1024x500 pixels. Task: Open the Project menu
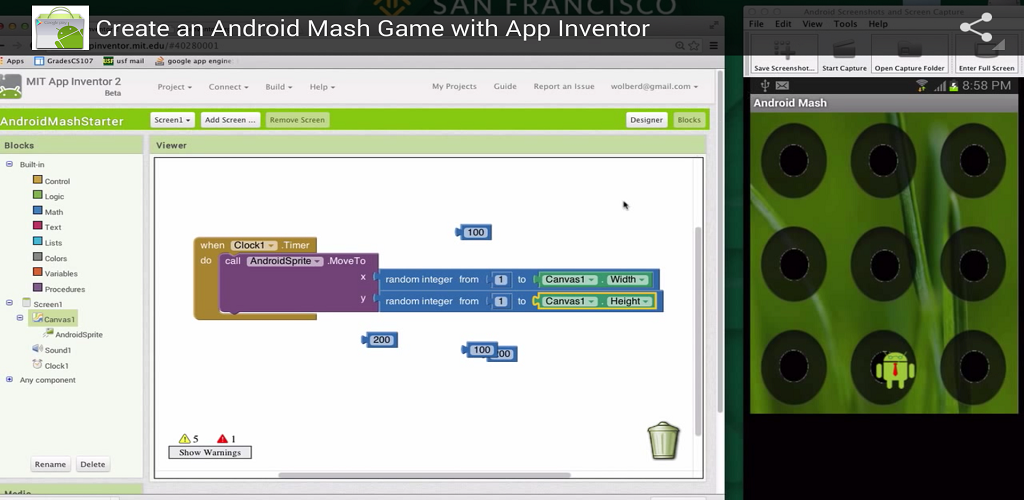pyautogui.click(x=174, y=87)
